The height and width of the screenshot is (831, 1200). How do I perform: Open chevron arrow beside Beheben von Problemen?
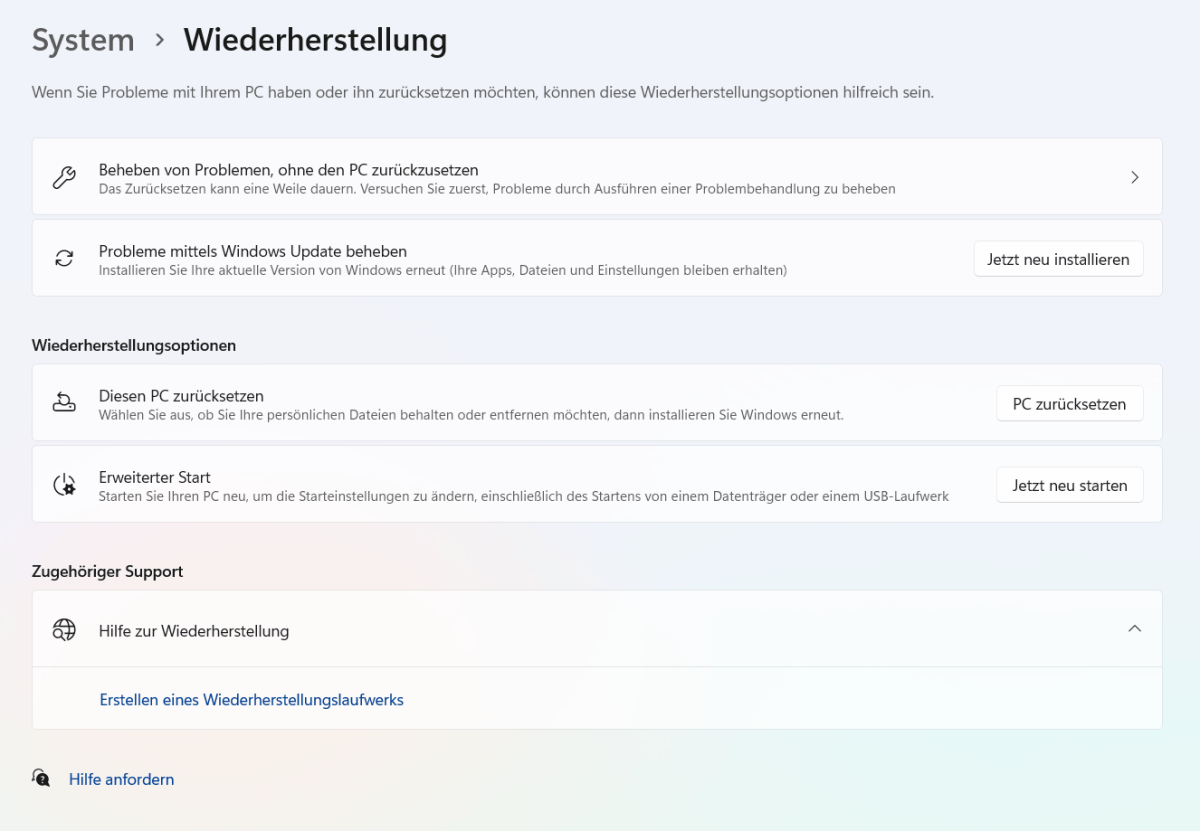[x=1135, y=177]
